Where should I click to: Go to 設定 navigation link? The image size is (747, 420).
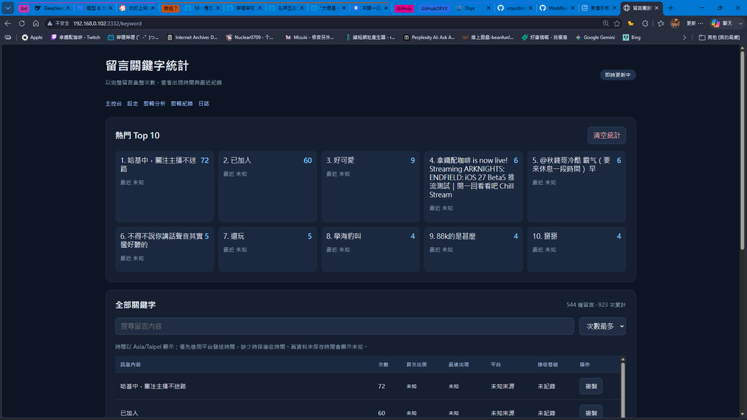pyautogui.click(x=132, y=103)
